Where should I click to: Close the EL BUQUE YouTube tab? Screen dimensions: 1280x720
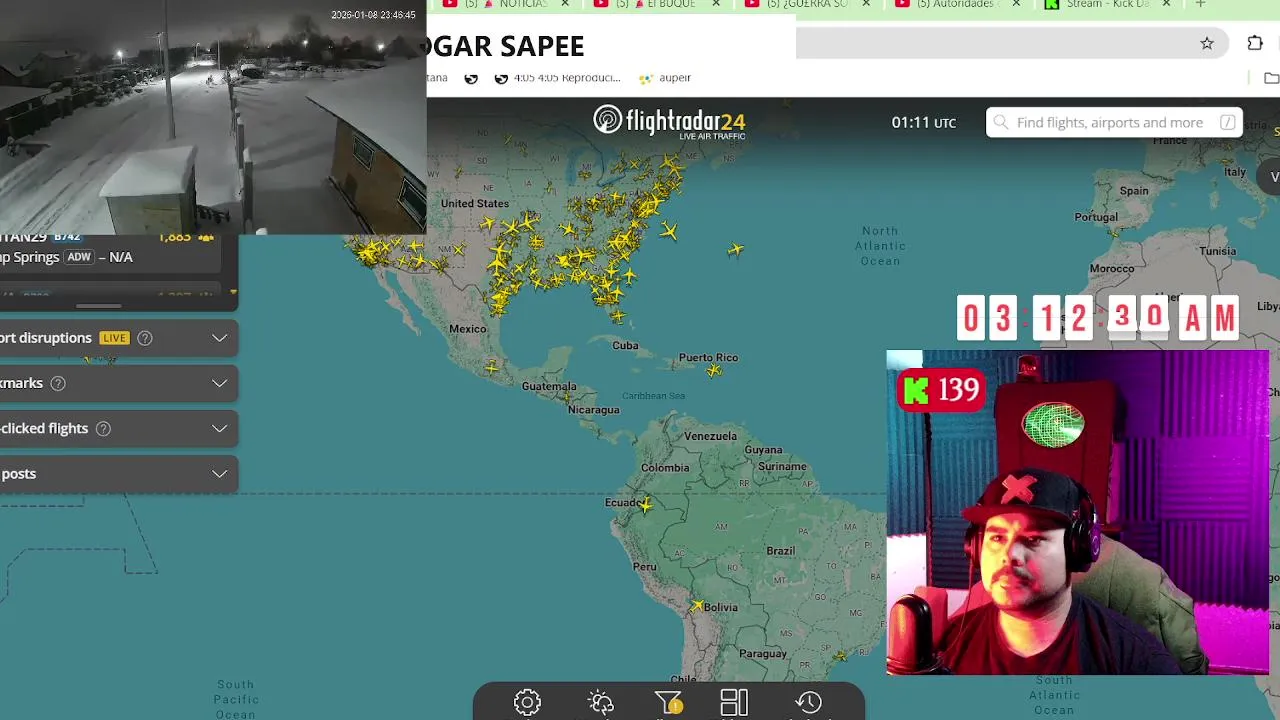[x=716, y=4]
